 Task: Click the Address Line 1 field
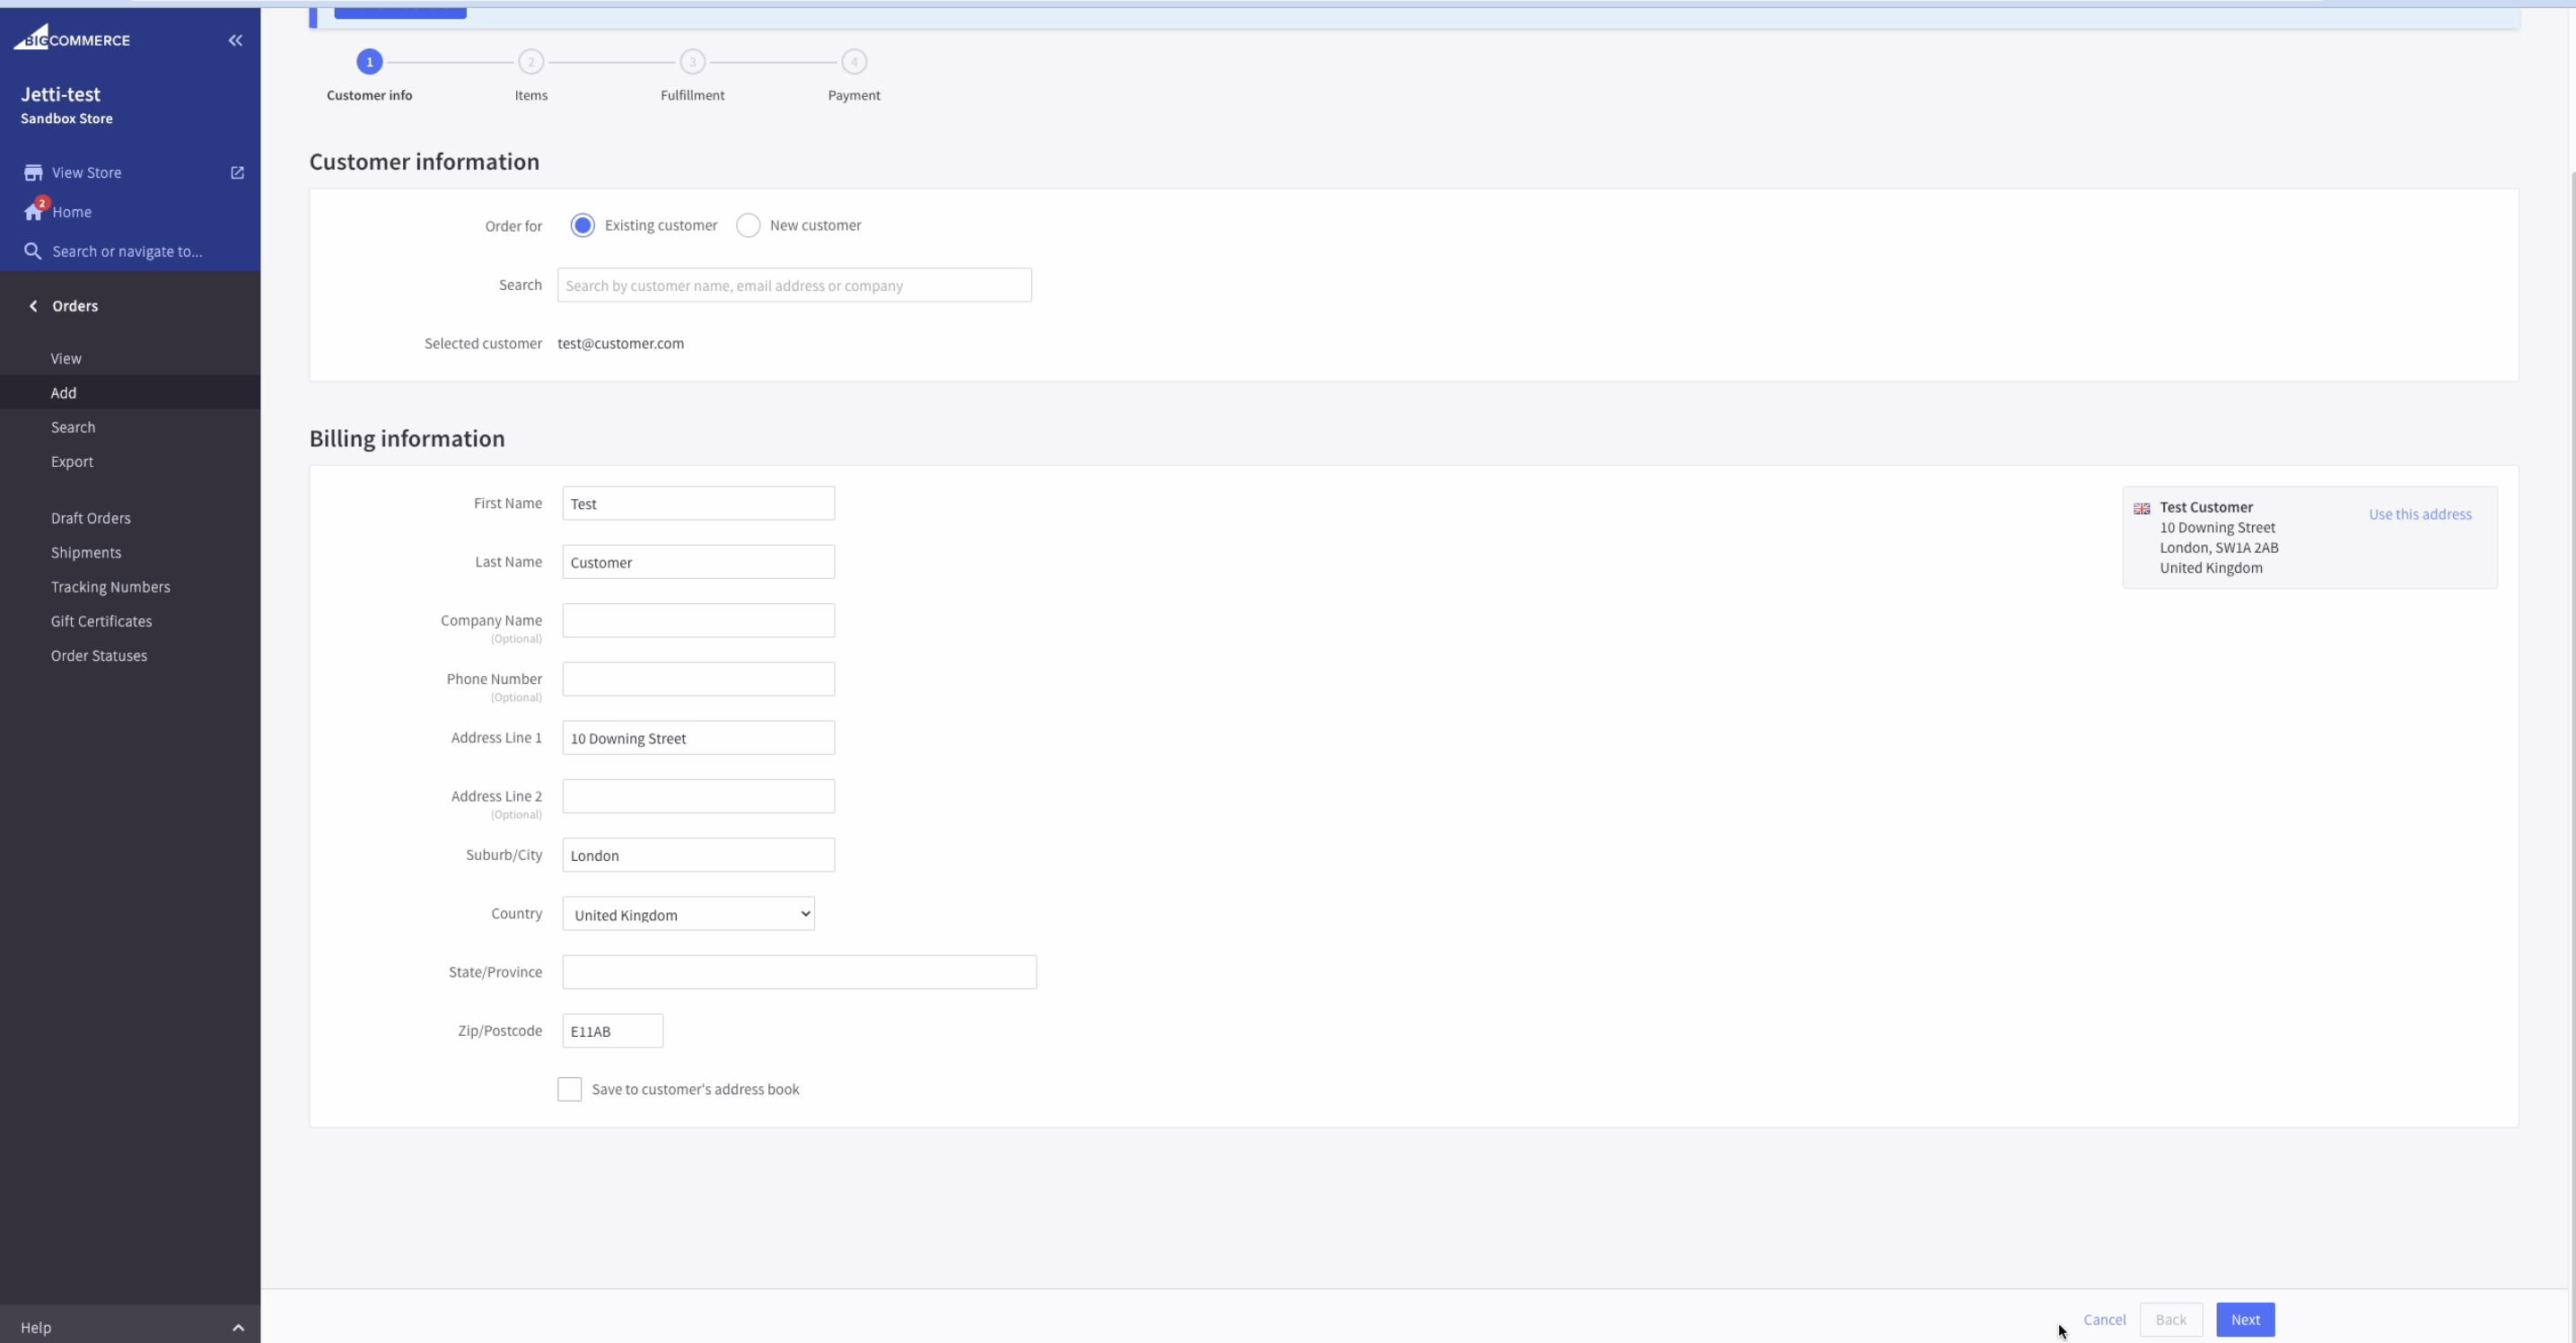coord(698,738)
